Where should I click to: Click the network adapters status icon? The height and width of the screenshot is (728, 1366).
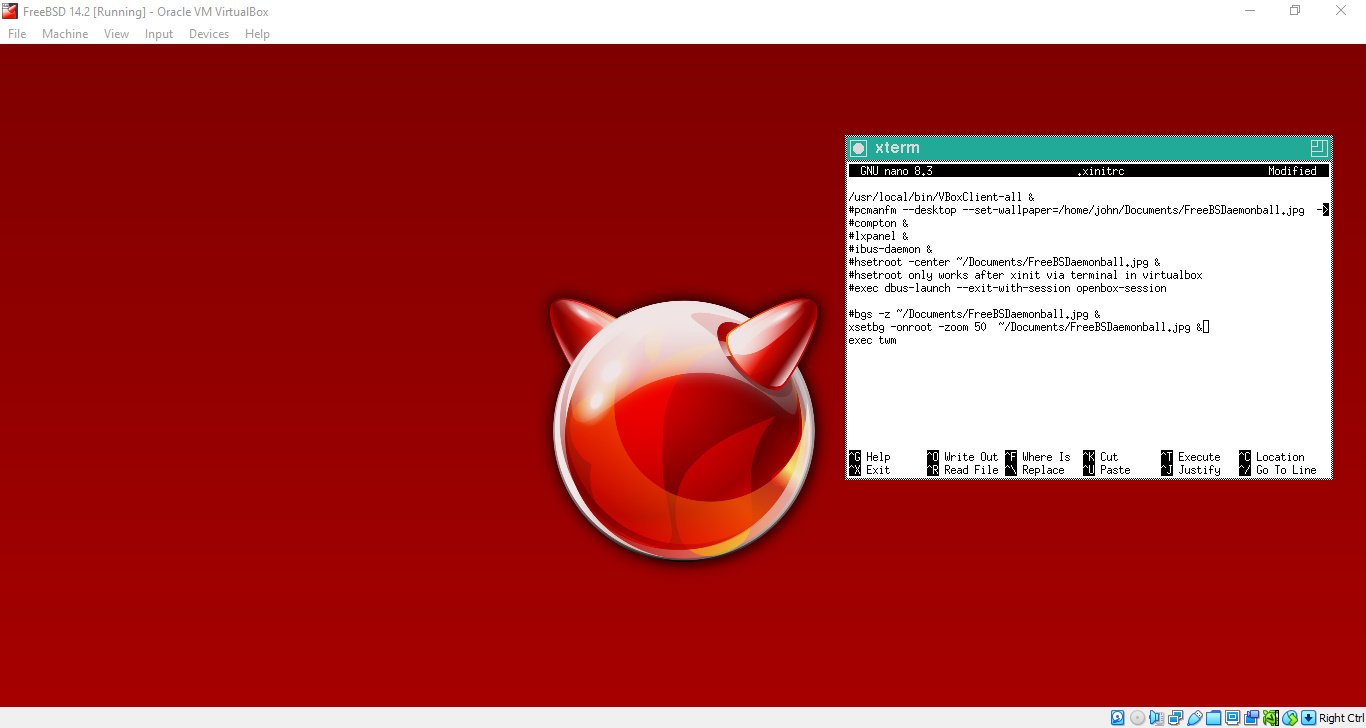click(1175, 718)
